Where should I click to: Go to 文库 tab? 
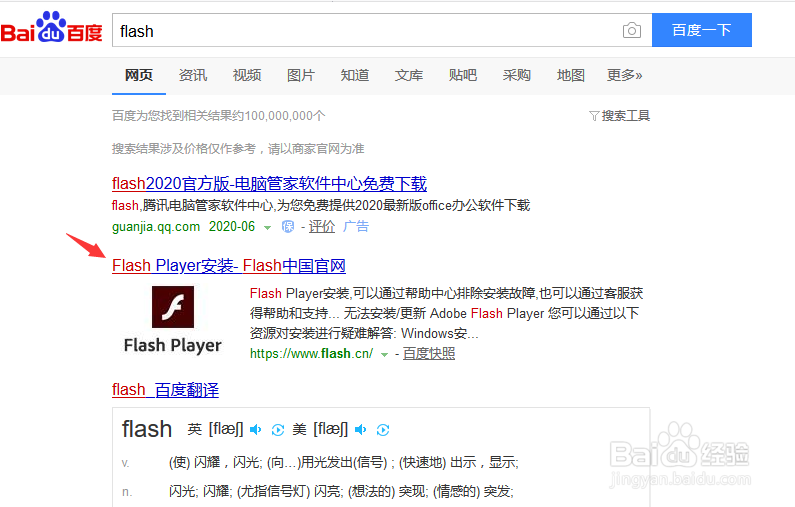pyautogui.click(x=409, y=75)
